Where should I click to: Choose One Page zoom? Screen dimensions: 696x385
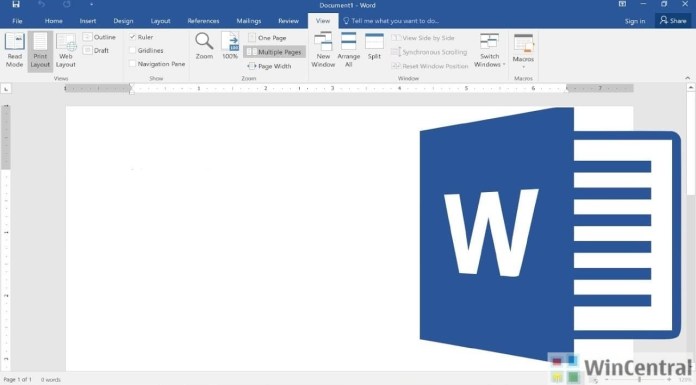click(267, 38)
